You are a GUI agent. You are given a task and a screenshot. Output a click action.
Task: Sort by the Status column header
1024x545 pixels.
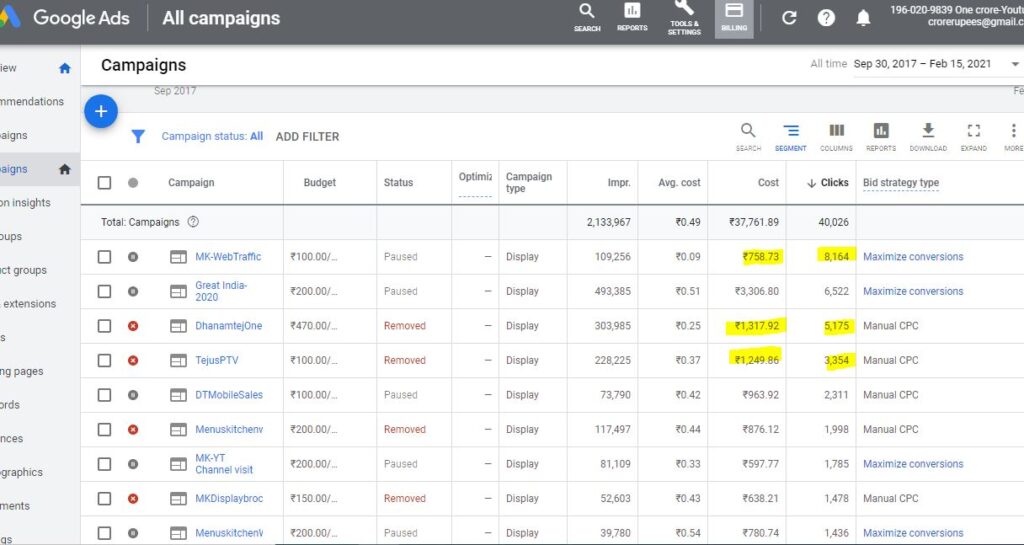(398, 183)
